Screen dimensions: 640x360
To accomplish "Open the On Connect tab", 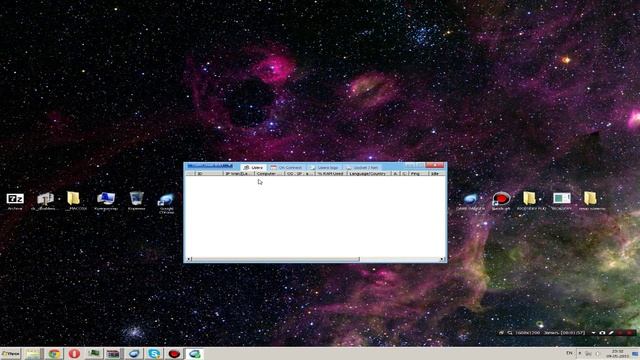I will point(287,167).
